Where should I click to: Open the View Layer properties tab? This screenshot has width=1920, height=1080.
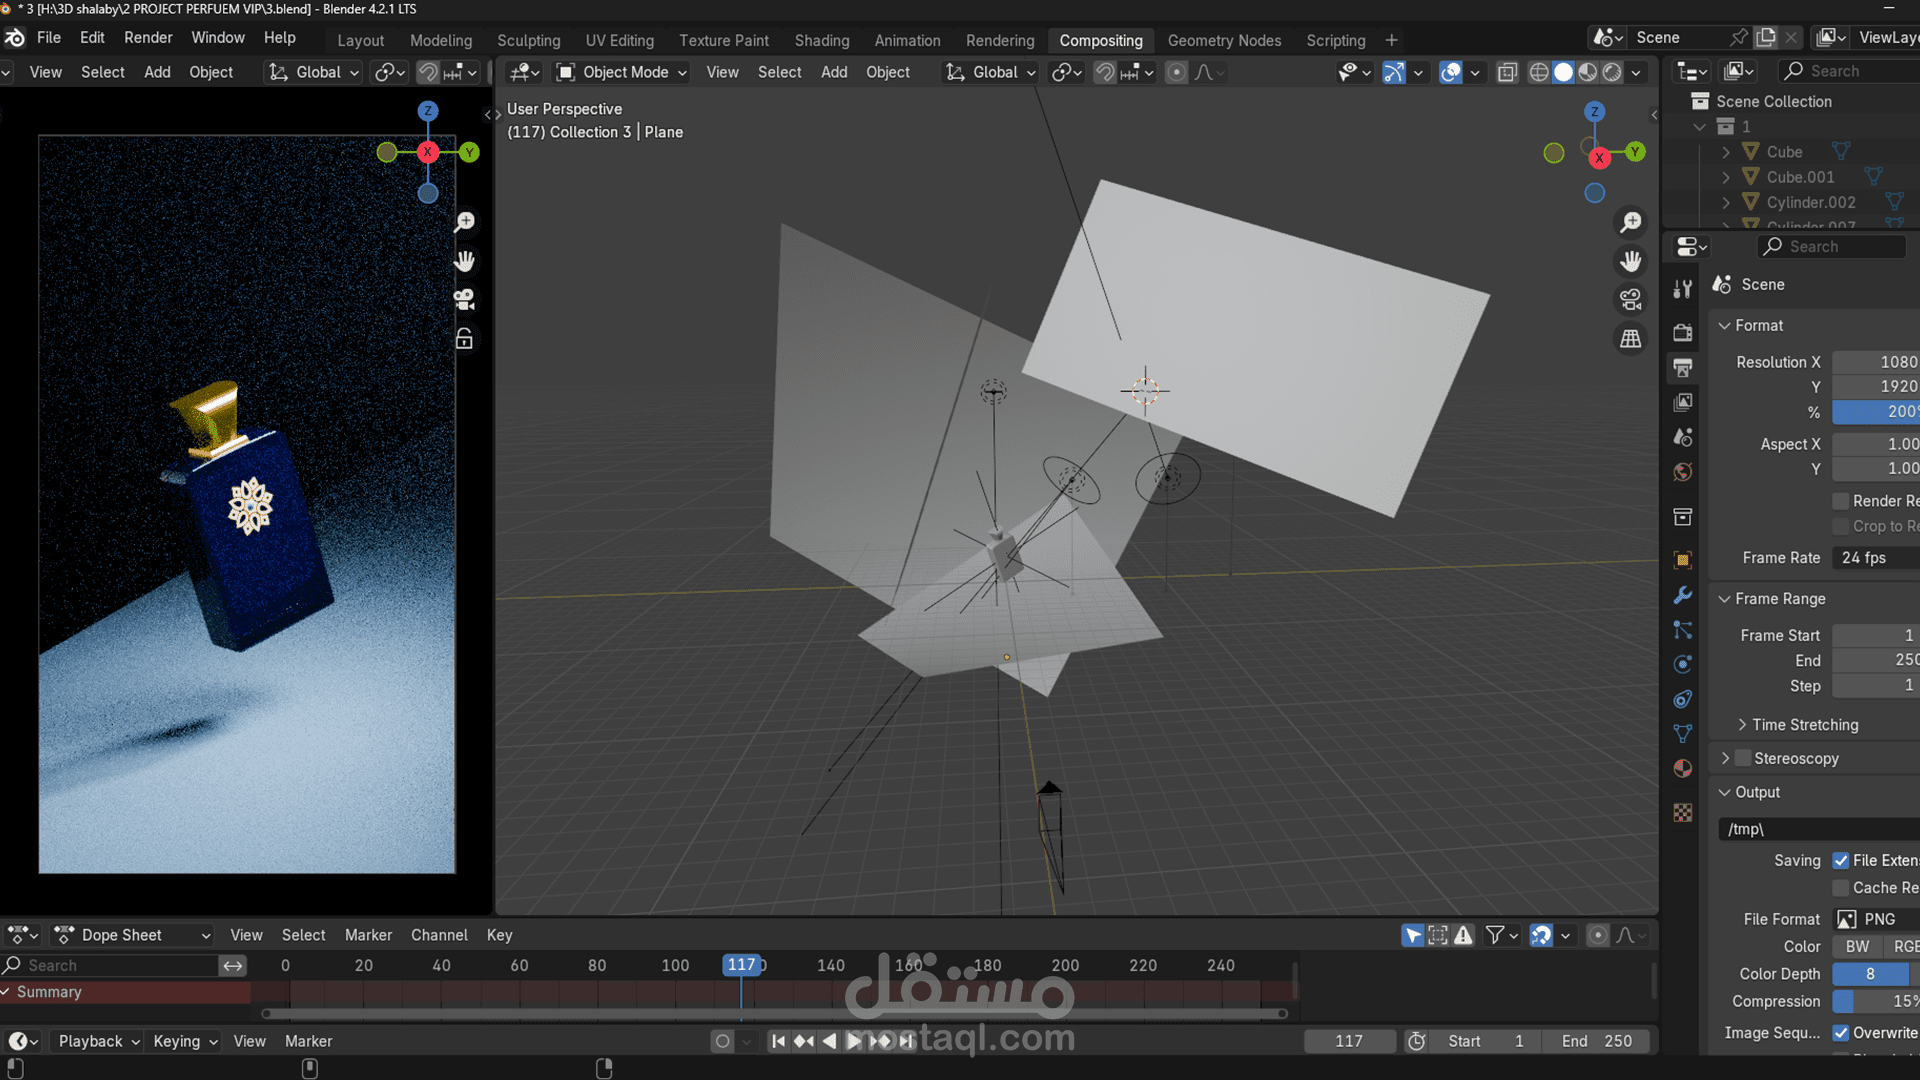[1683, 402]
